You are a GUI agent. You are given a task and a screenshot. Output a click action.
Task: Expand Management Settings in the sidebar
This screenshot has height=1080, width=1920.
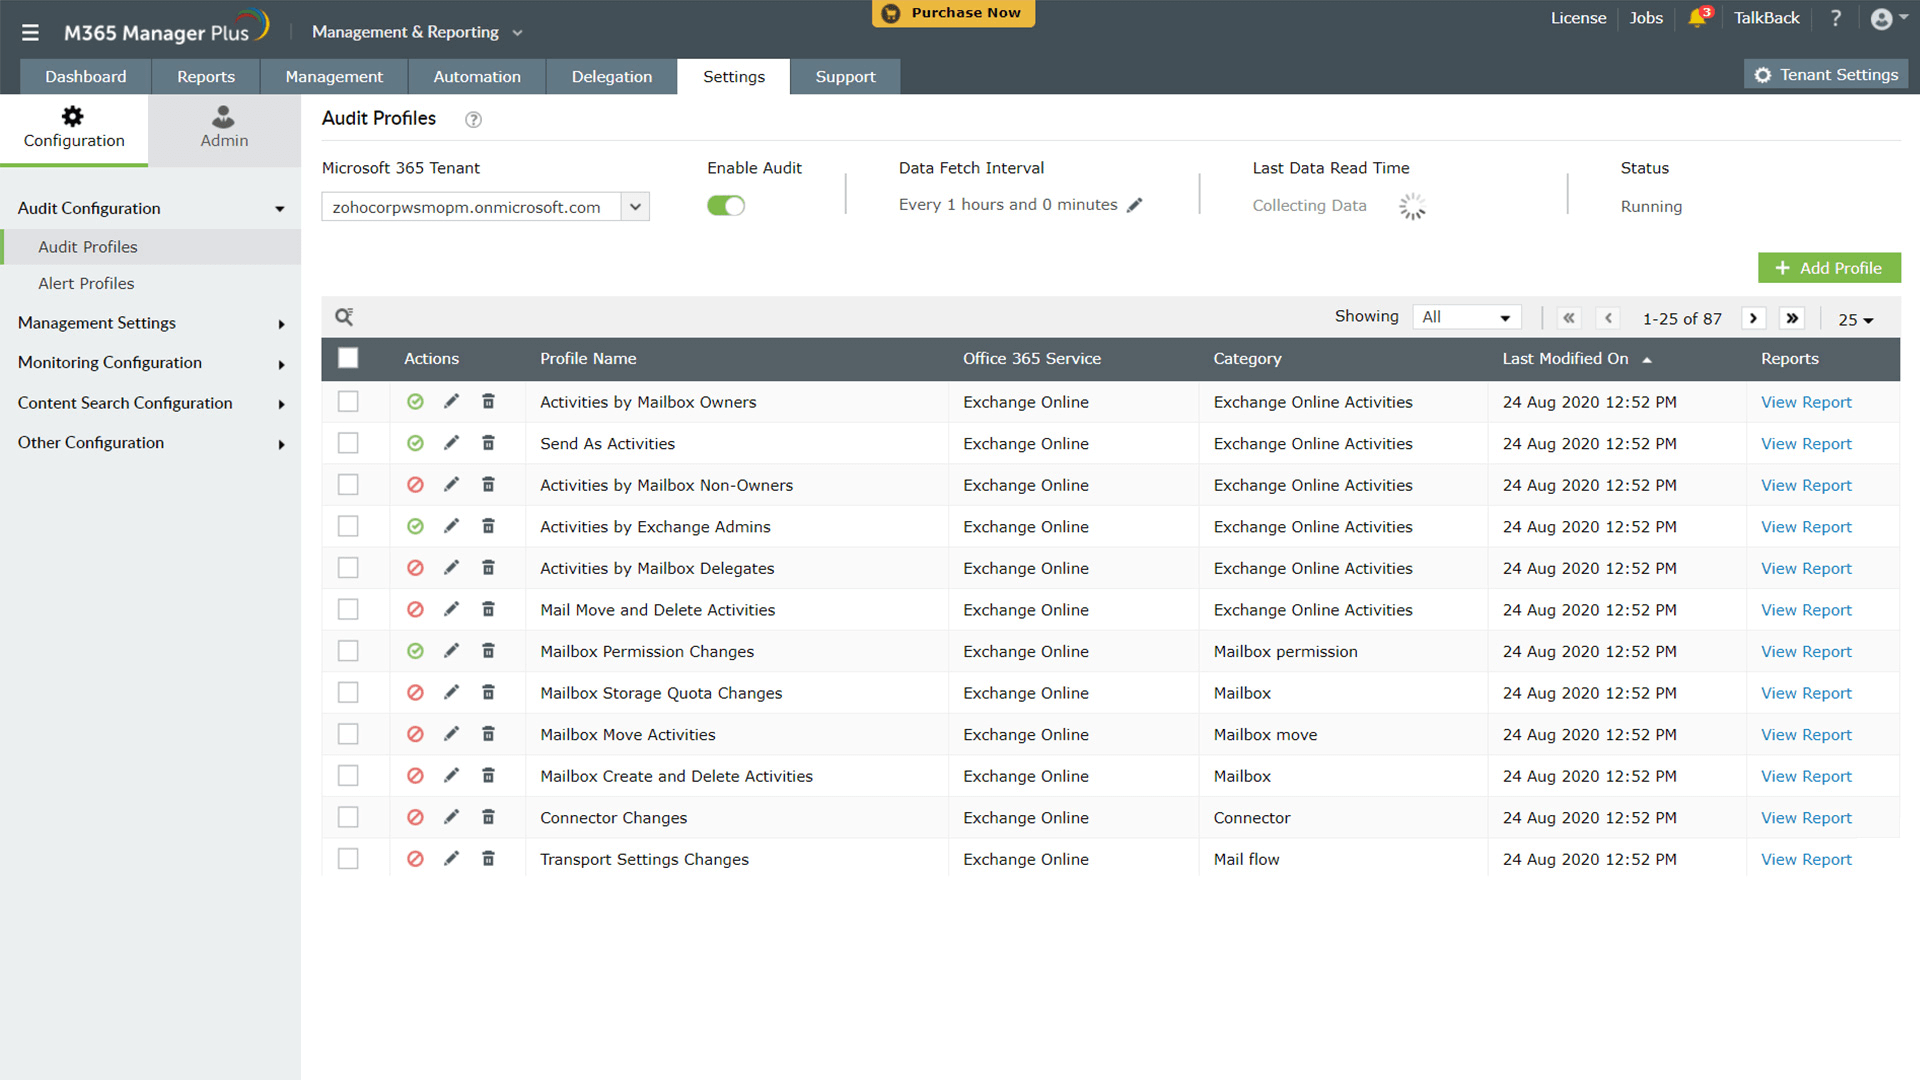pyautogui.click(x=150, y=323)
